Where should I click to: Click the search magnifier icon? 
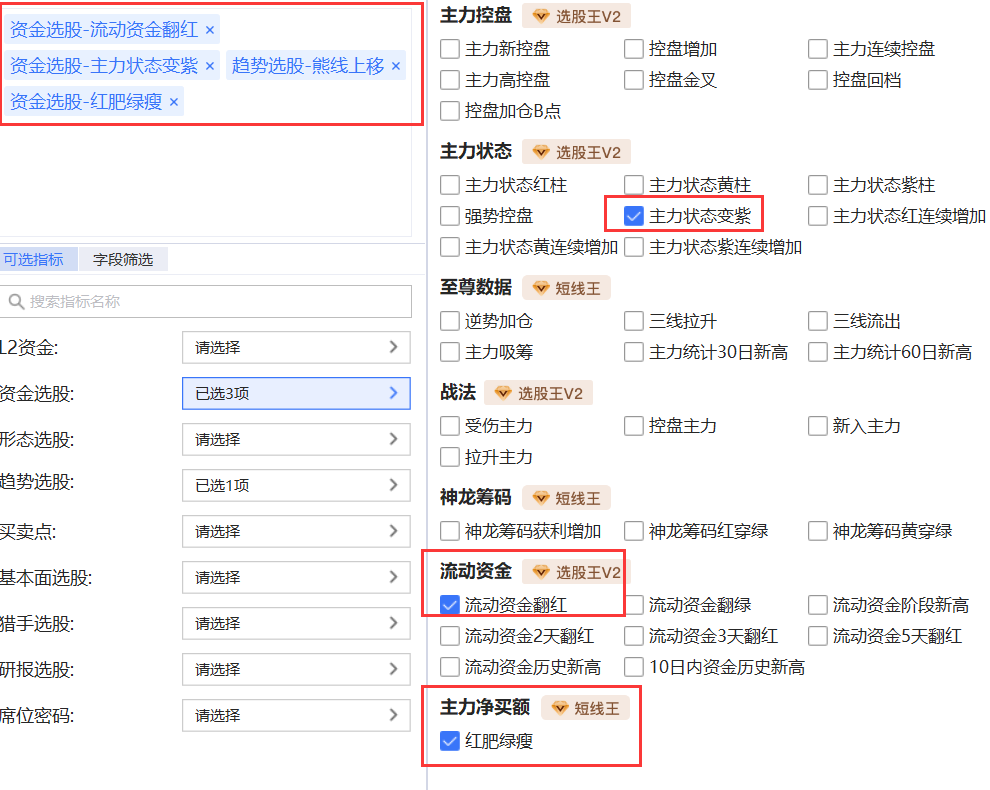tap(16, 302)
